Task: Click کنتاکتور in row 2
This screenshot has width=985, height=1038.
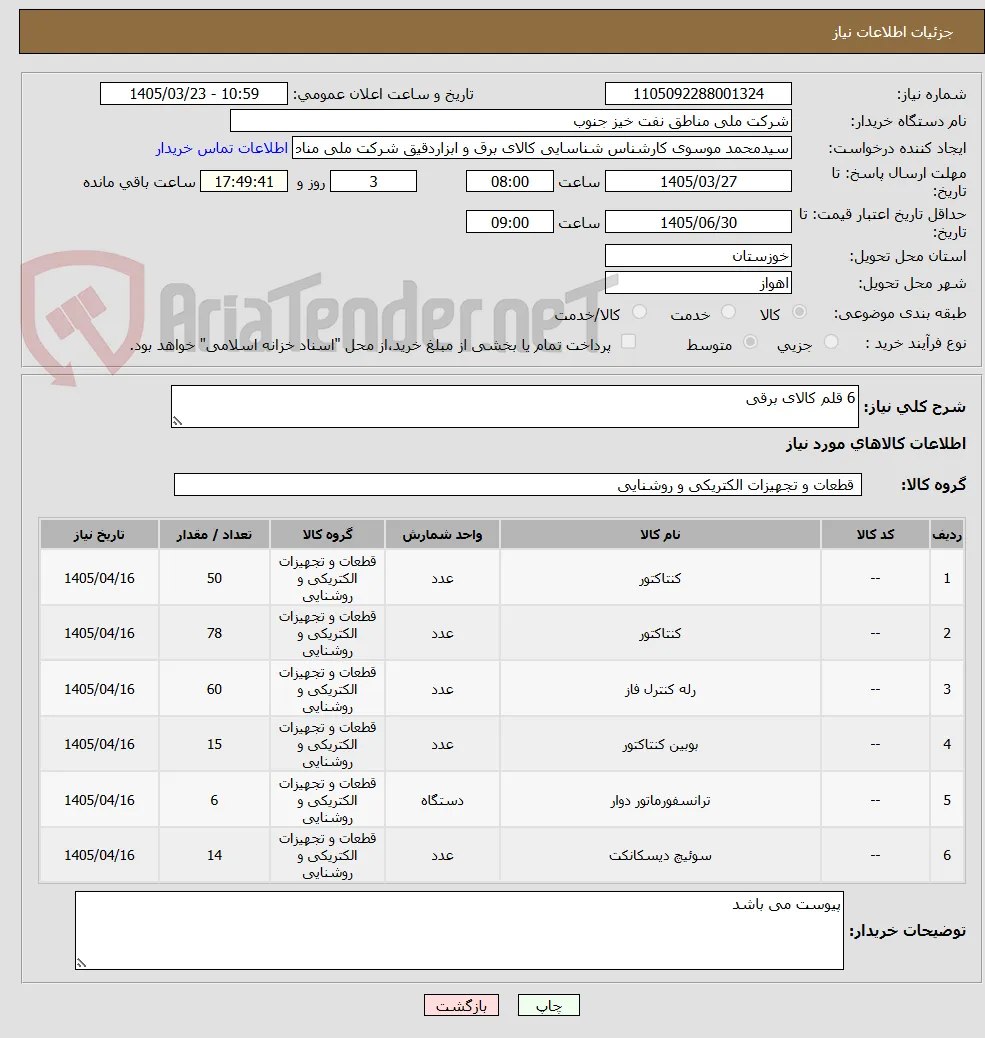Action: pos(660,634)
